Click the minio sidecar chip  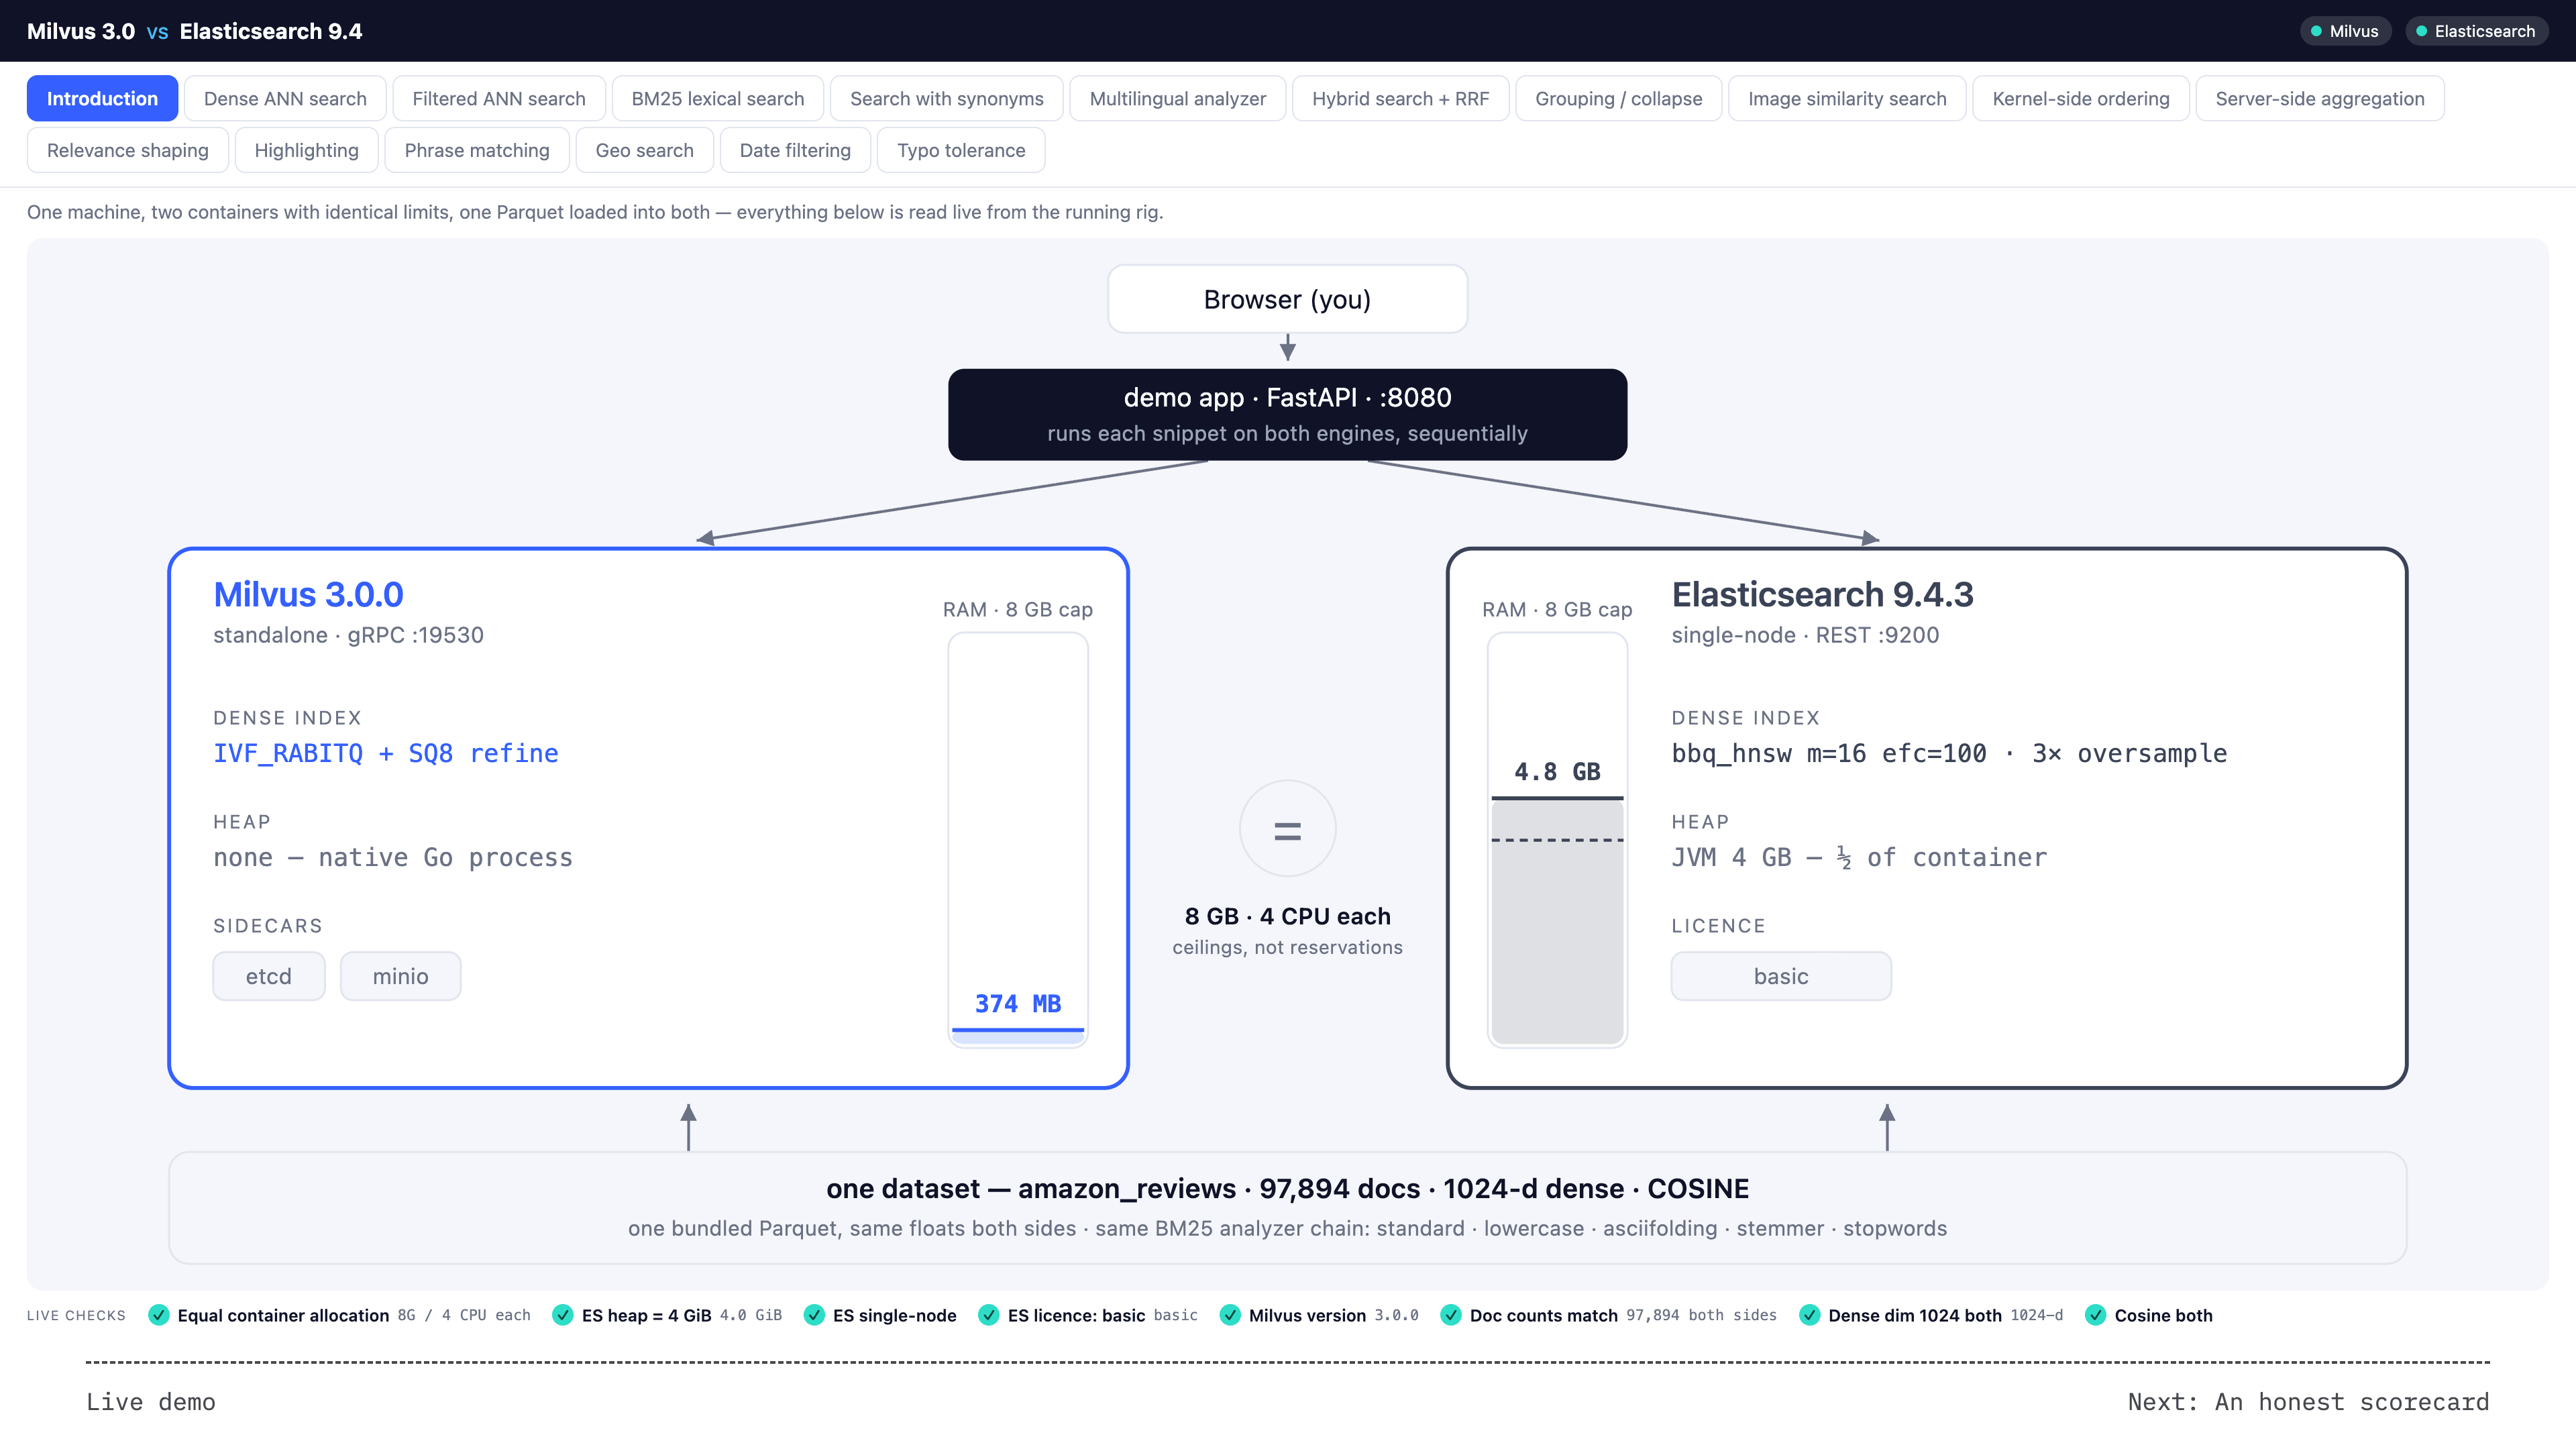[x=401, y=976]
